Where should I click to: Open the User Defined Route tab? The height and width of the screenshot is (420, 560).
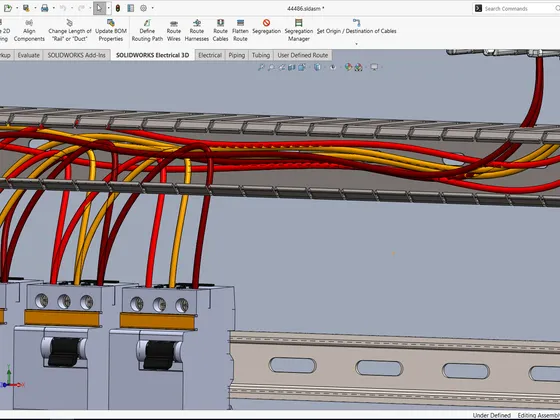coord(302,55)
